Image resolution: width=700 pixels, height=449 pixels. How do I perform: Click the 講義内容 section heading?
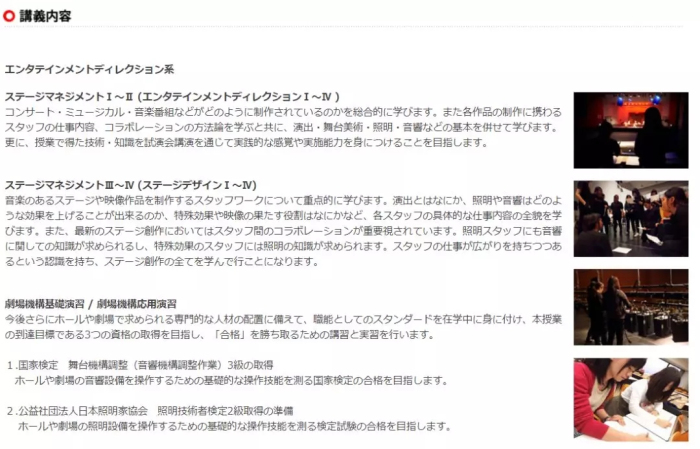click(x=45, y=16)
